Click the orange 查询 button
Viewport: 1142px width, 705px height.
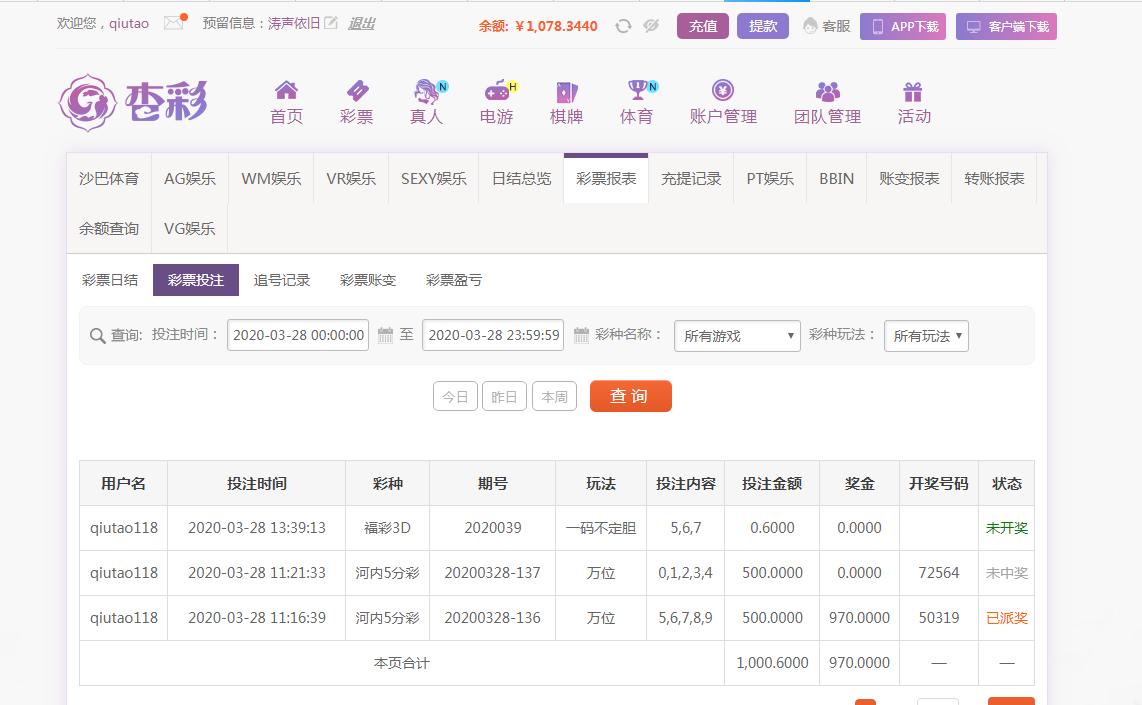[x=630, y=396]
